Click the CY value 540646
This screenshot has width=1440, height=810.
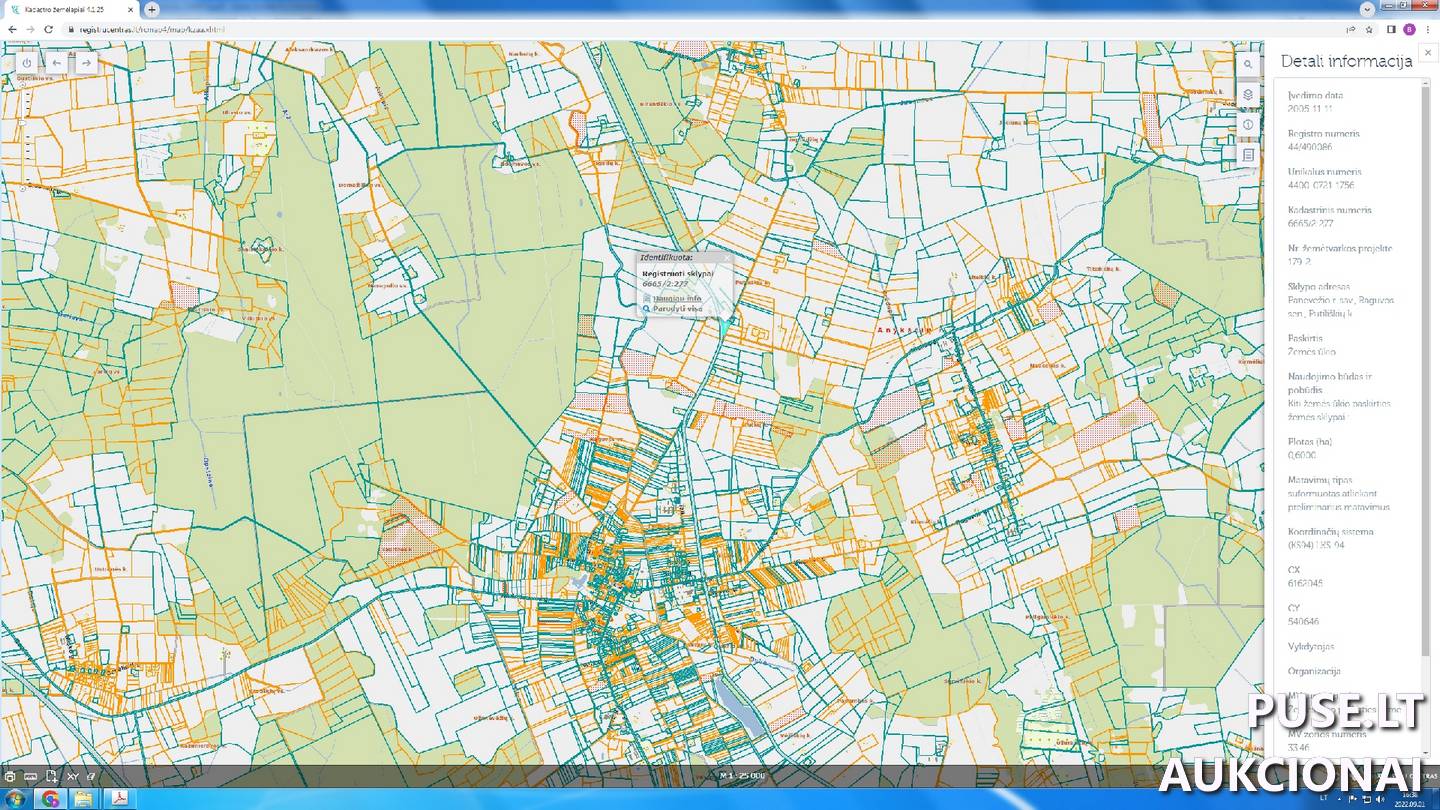click(x=1303, y=621)
